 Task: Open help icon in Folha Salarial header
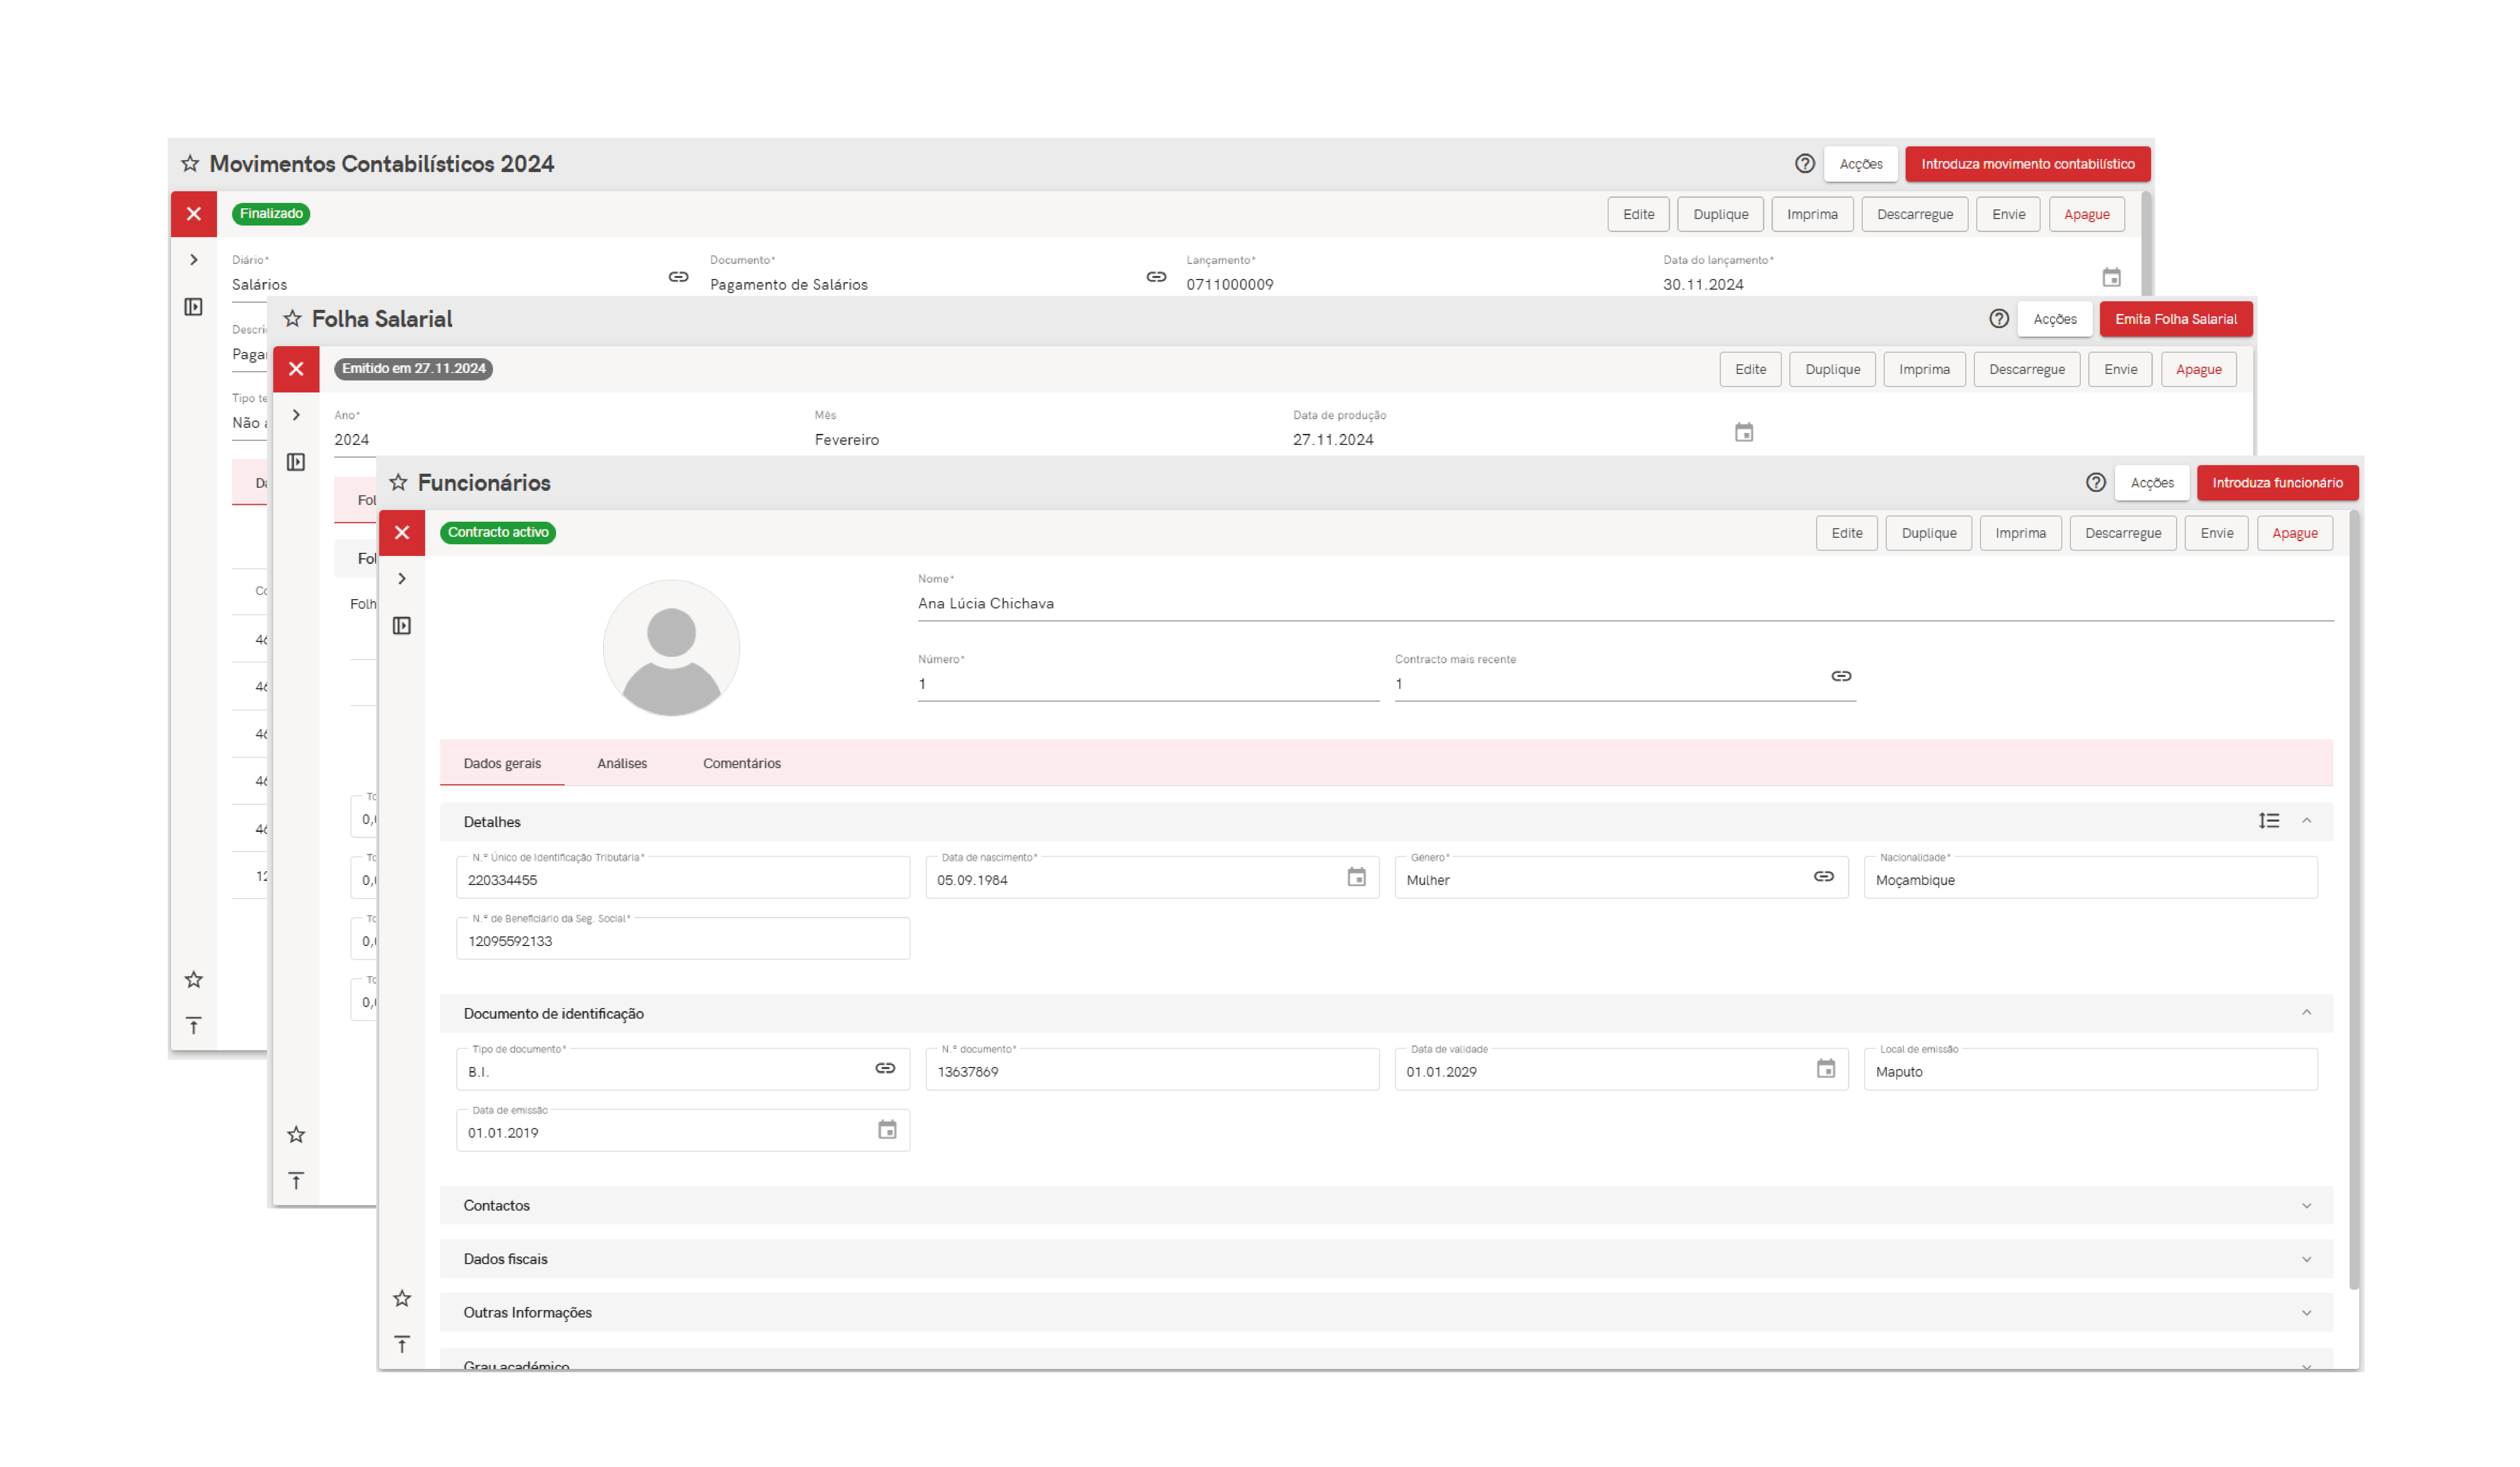coord(1998,319)
